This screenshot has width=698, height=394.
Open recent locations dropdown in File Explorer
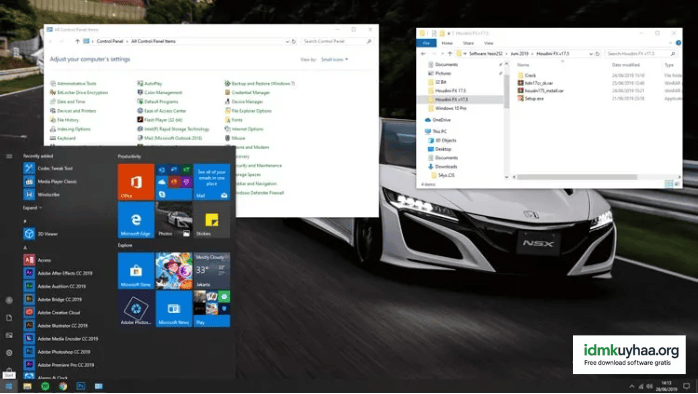pos(443,53)
